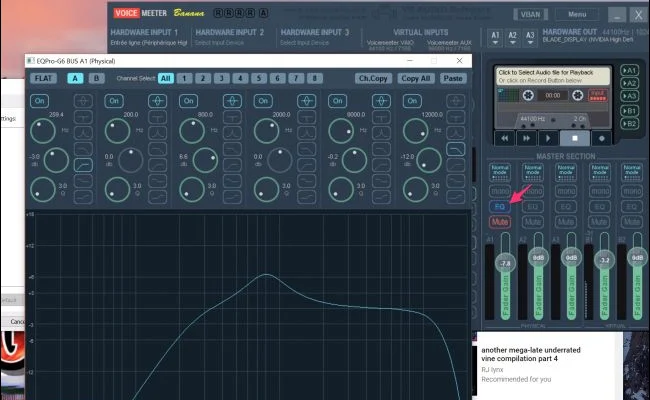The width and height of the screenshot is (650, 400).
Task: Open Hardware Input 1 device selector
Action: coord(149,43)
